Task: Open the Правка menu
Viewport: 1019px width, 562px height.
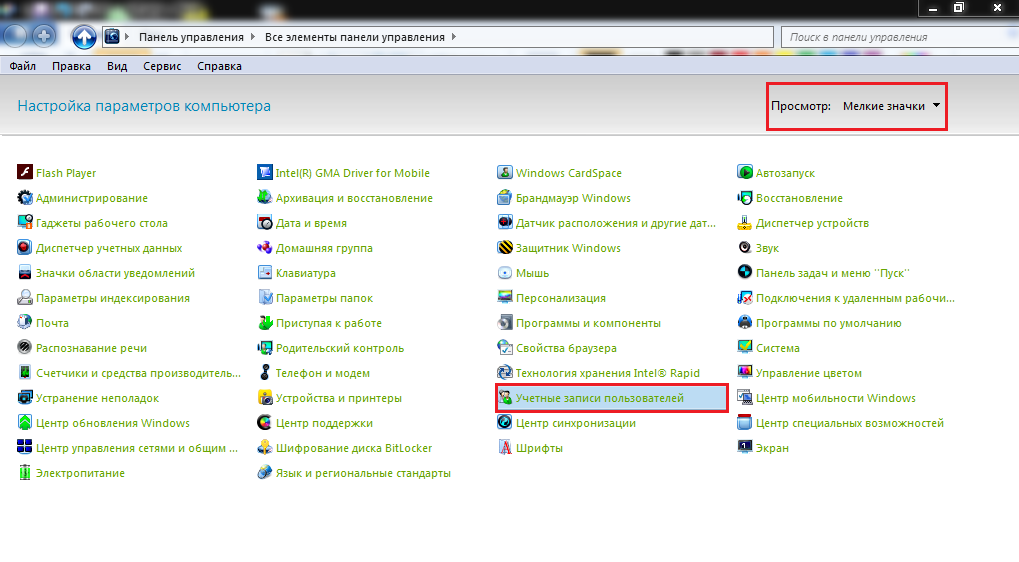Action: click(x=71, y=66)
